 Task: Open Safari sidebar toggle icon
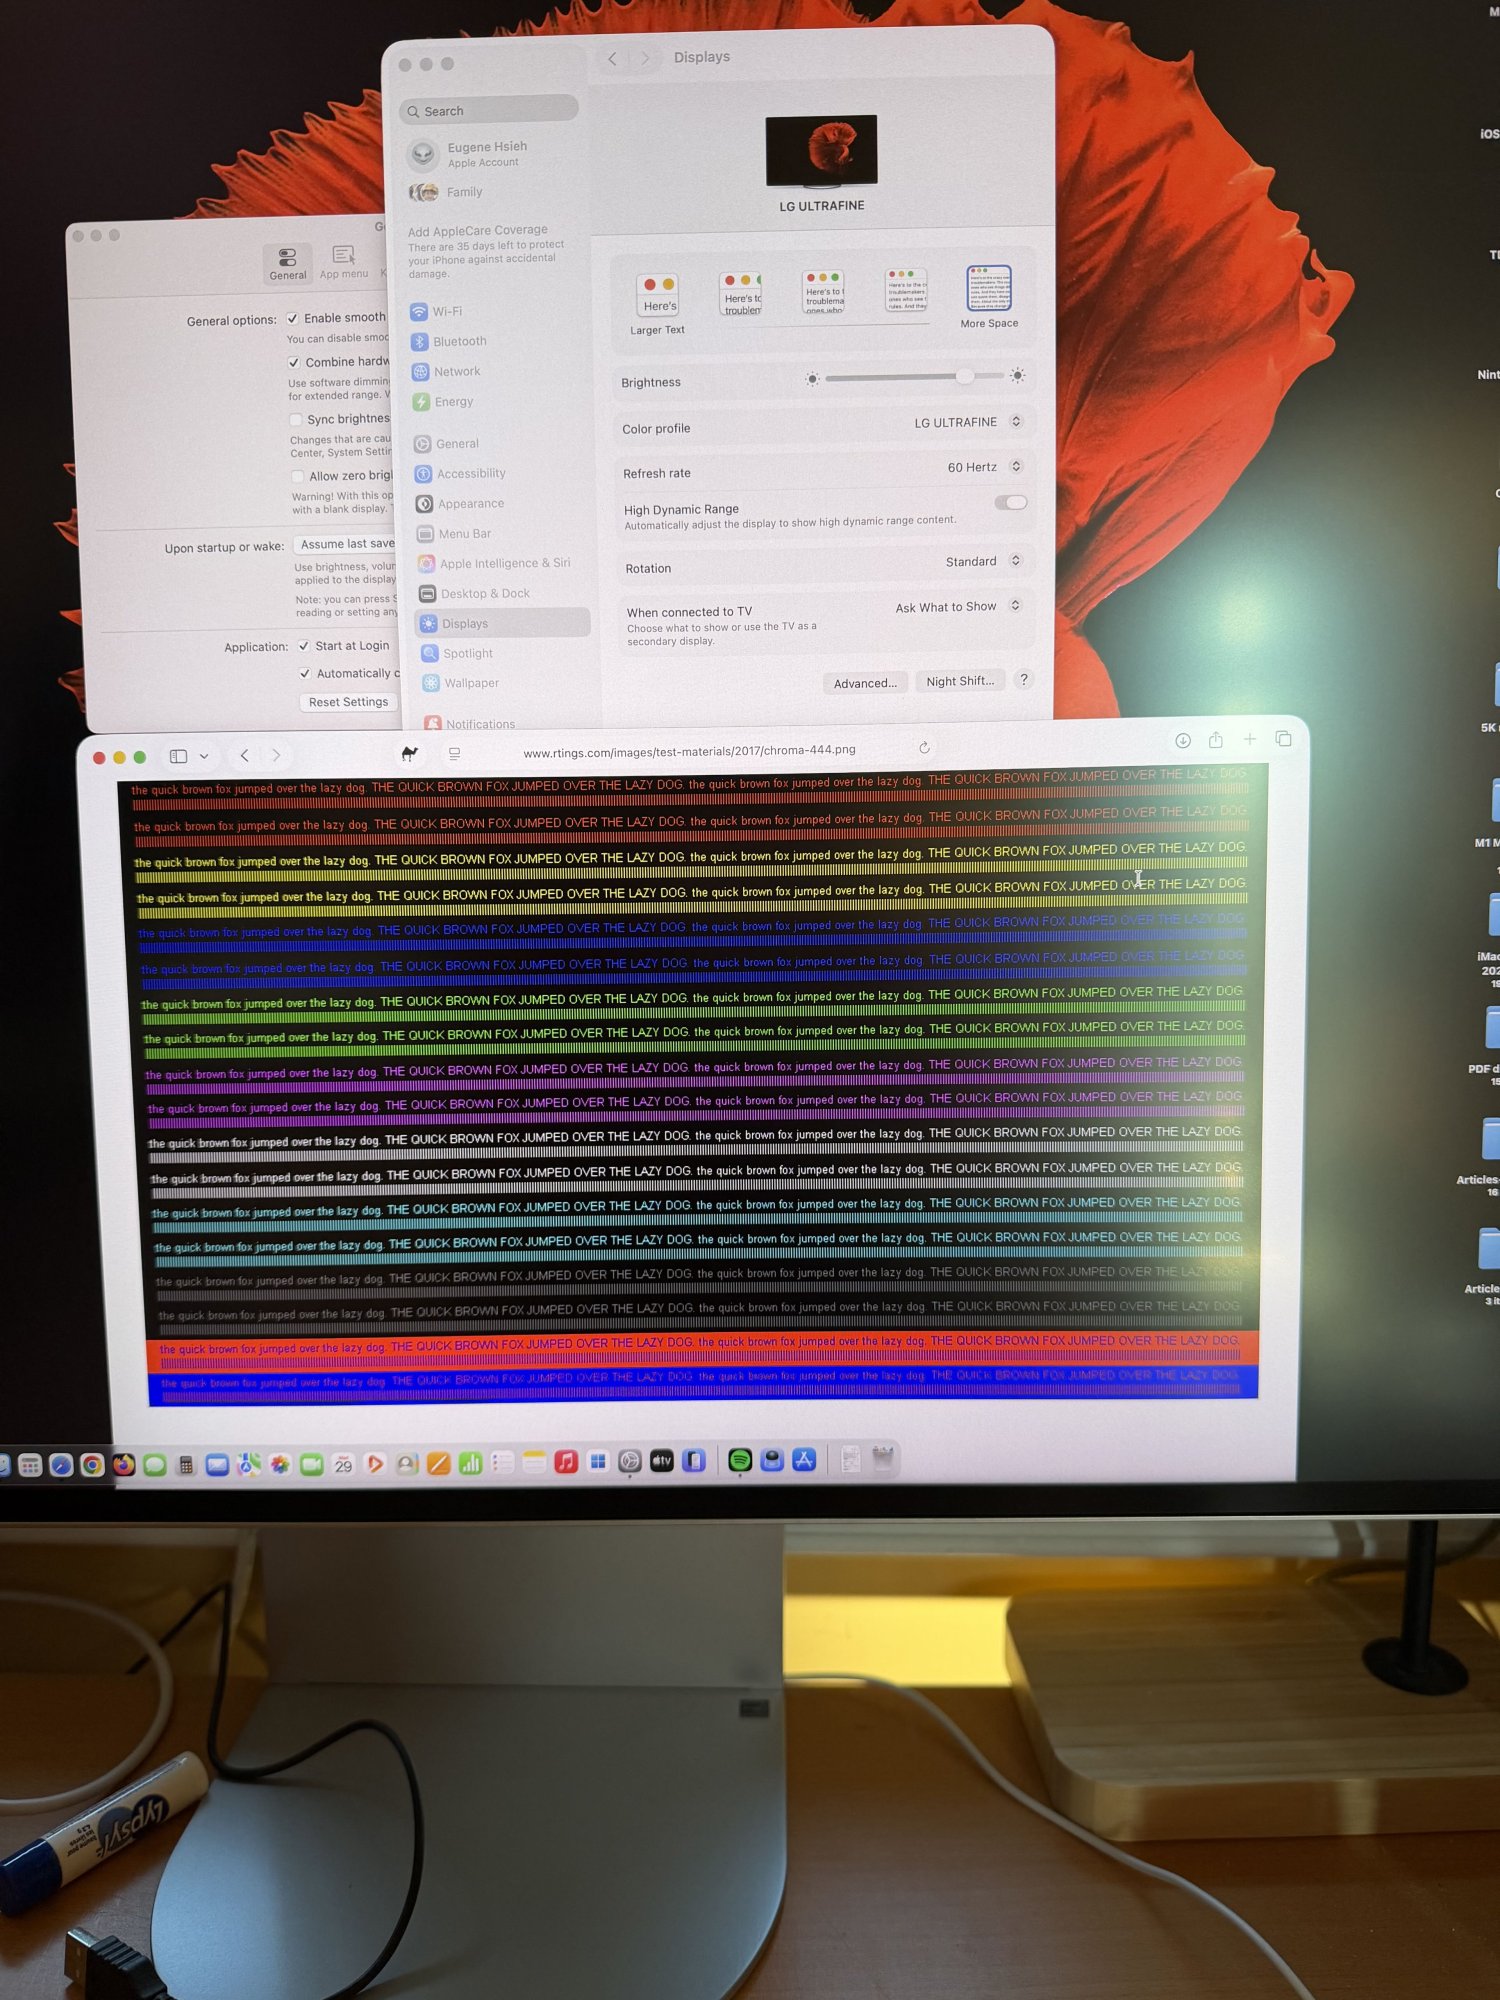click(179, 757)
